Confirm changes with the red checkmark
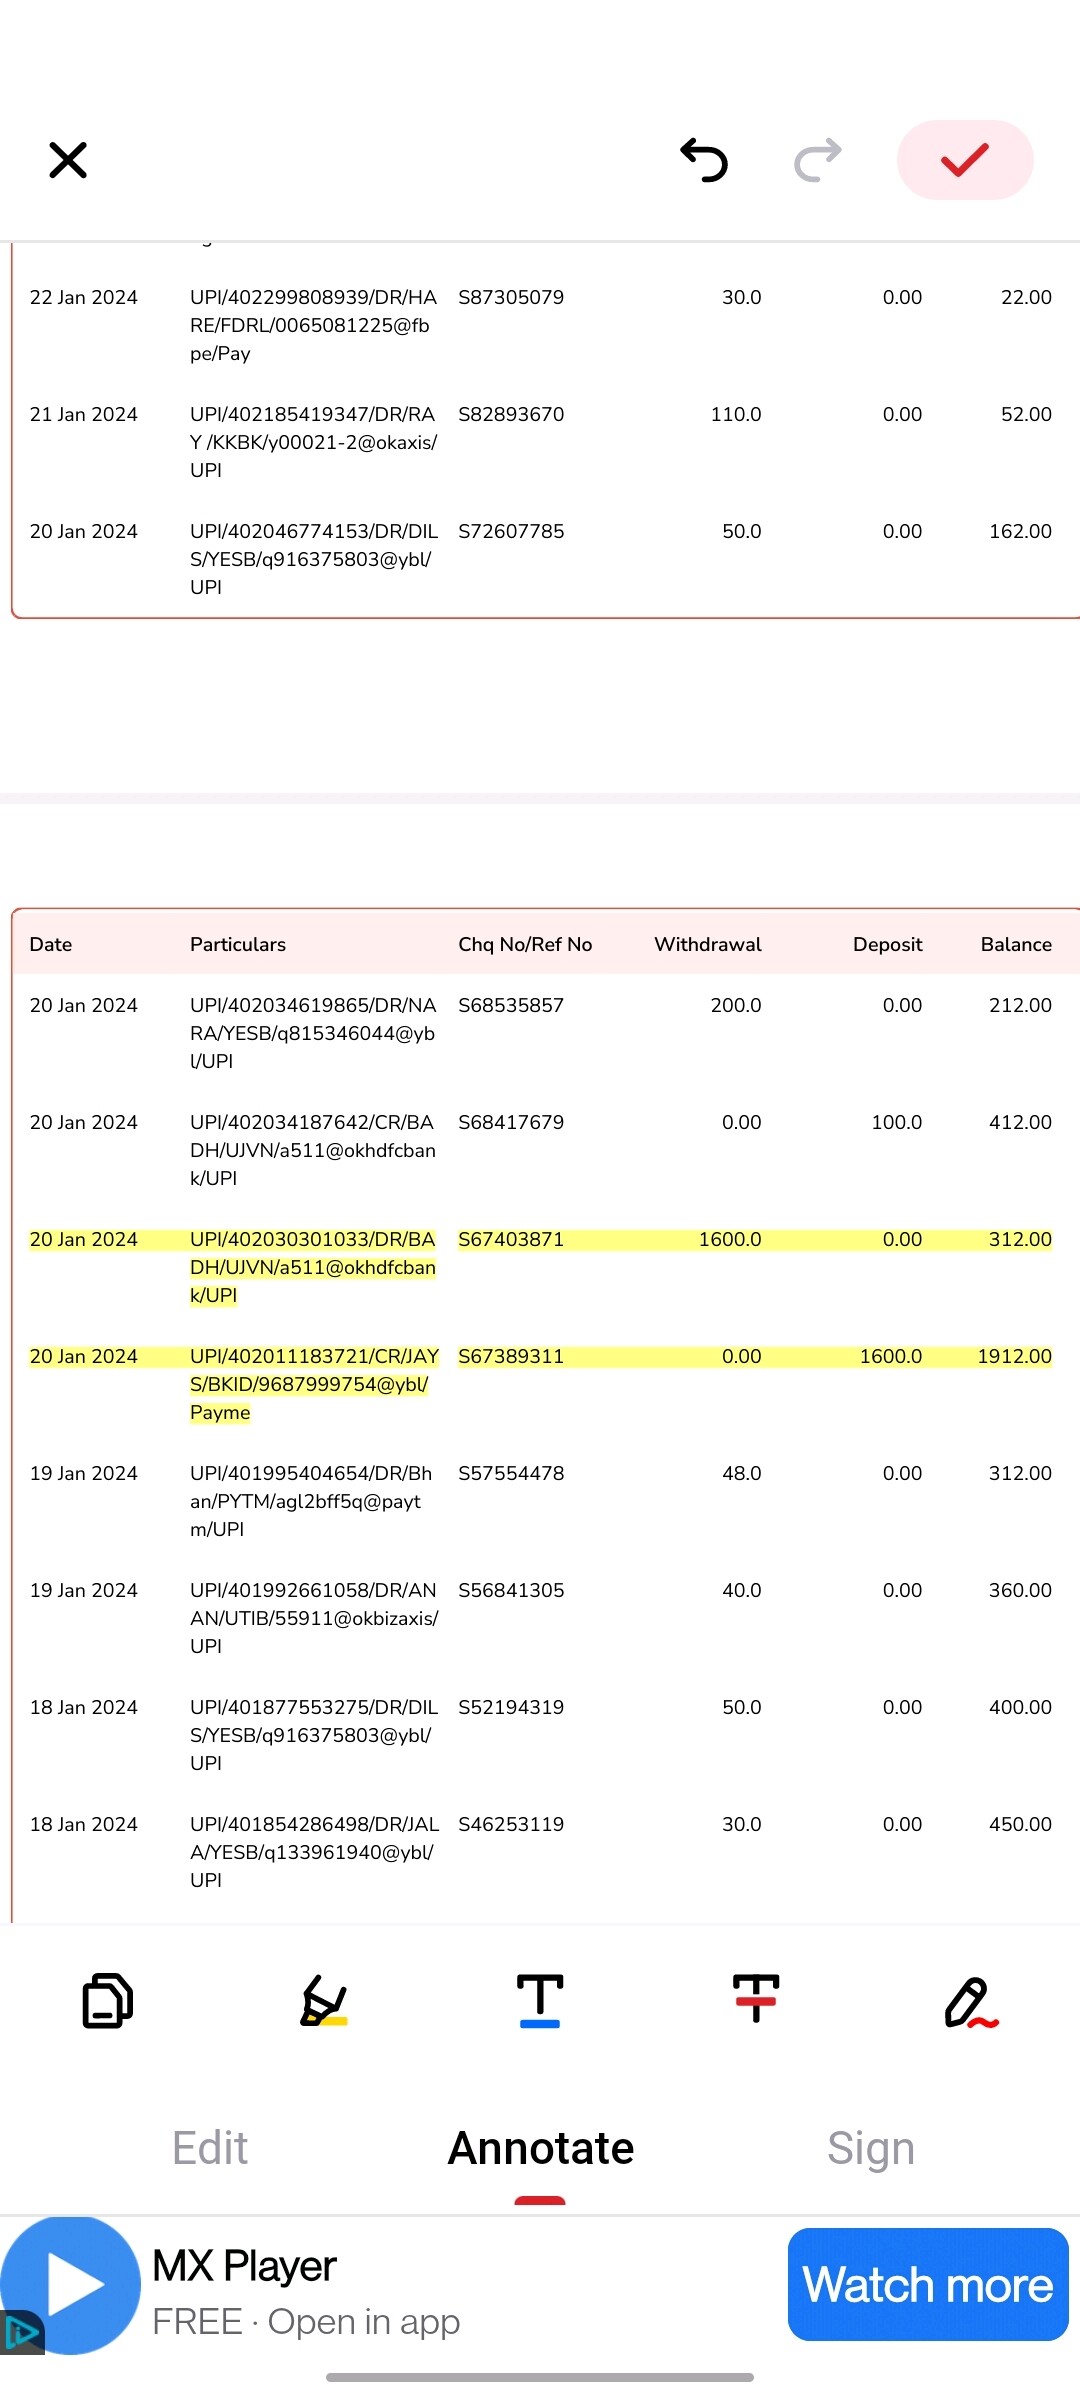The height and width of the screenshot is (2400, 1080). tap(964, 160)
